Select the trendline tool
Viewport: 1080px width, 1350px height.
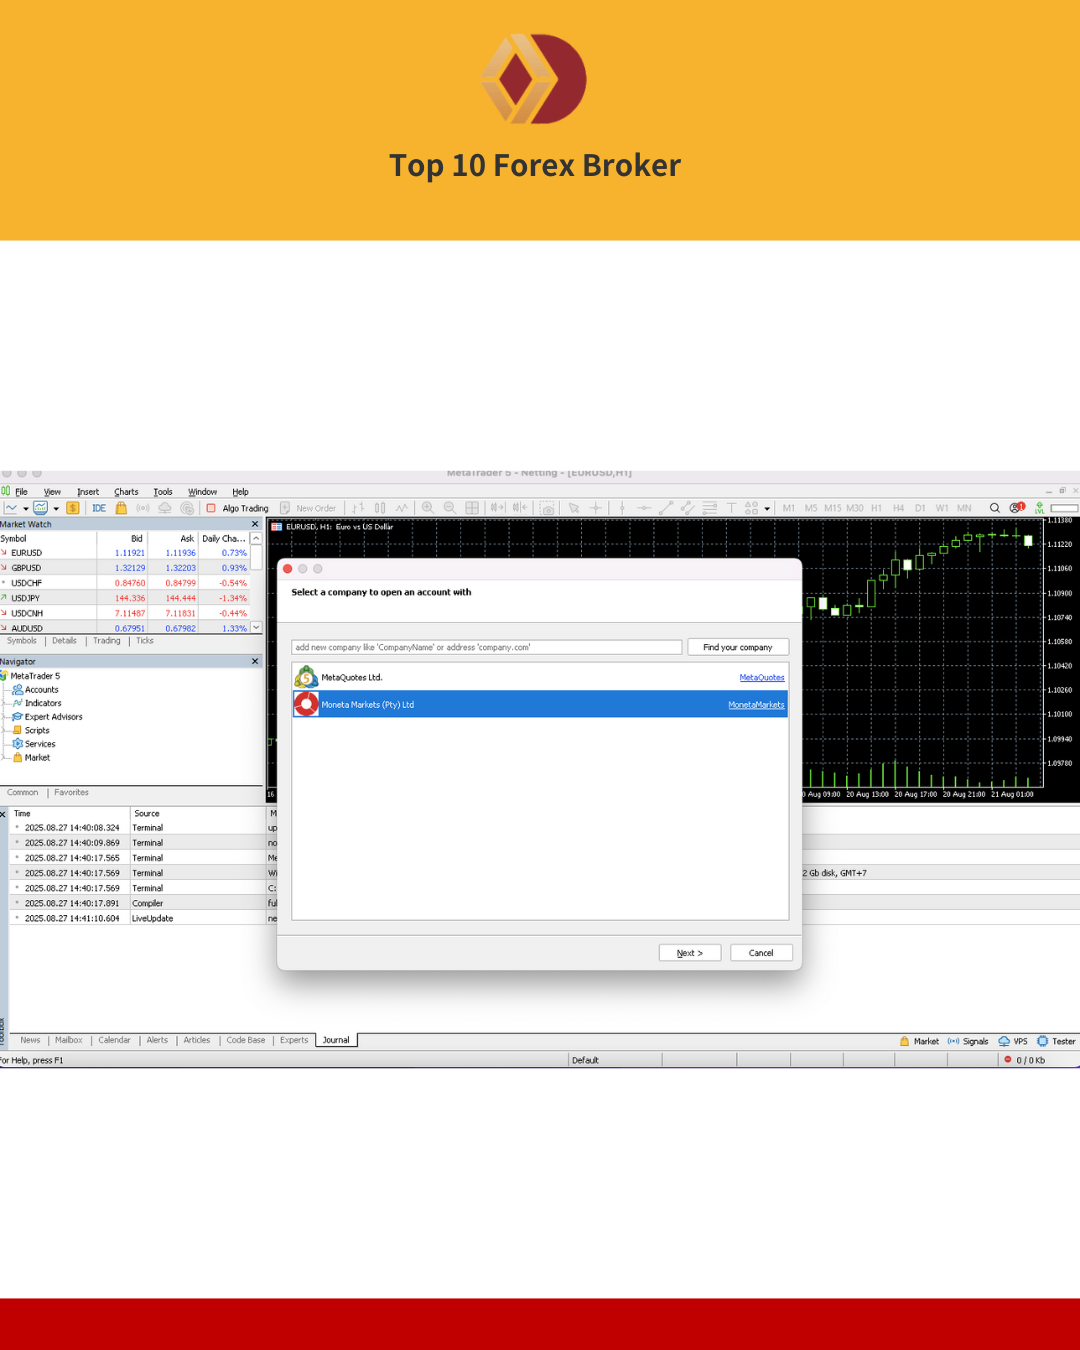(666, 508)
